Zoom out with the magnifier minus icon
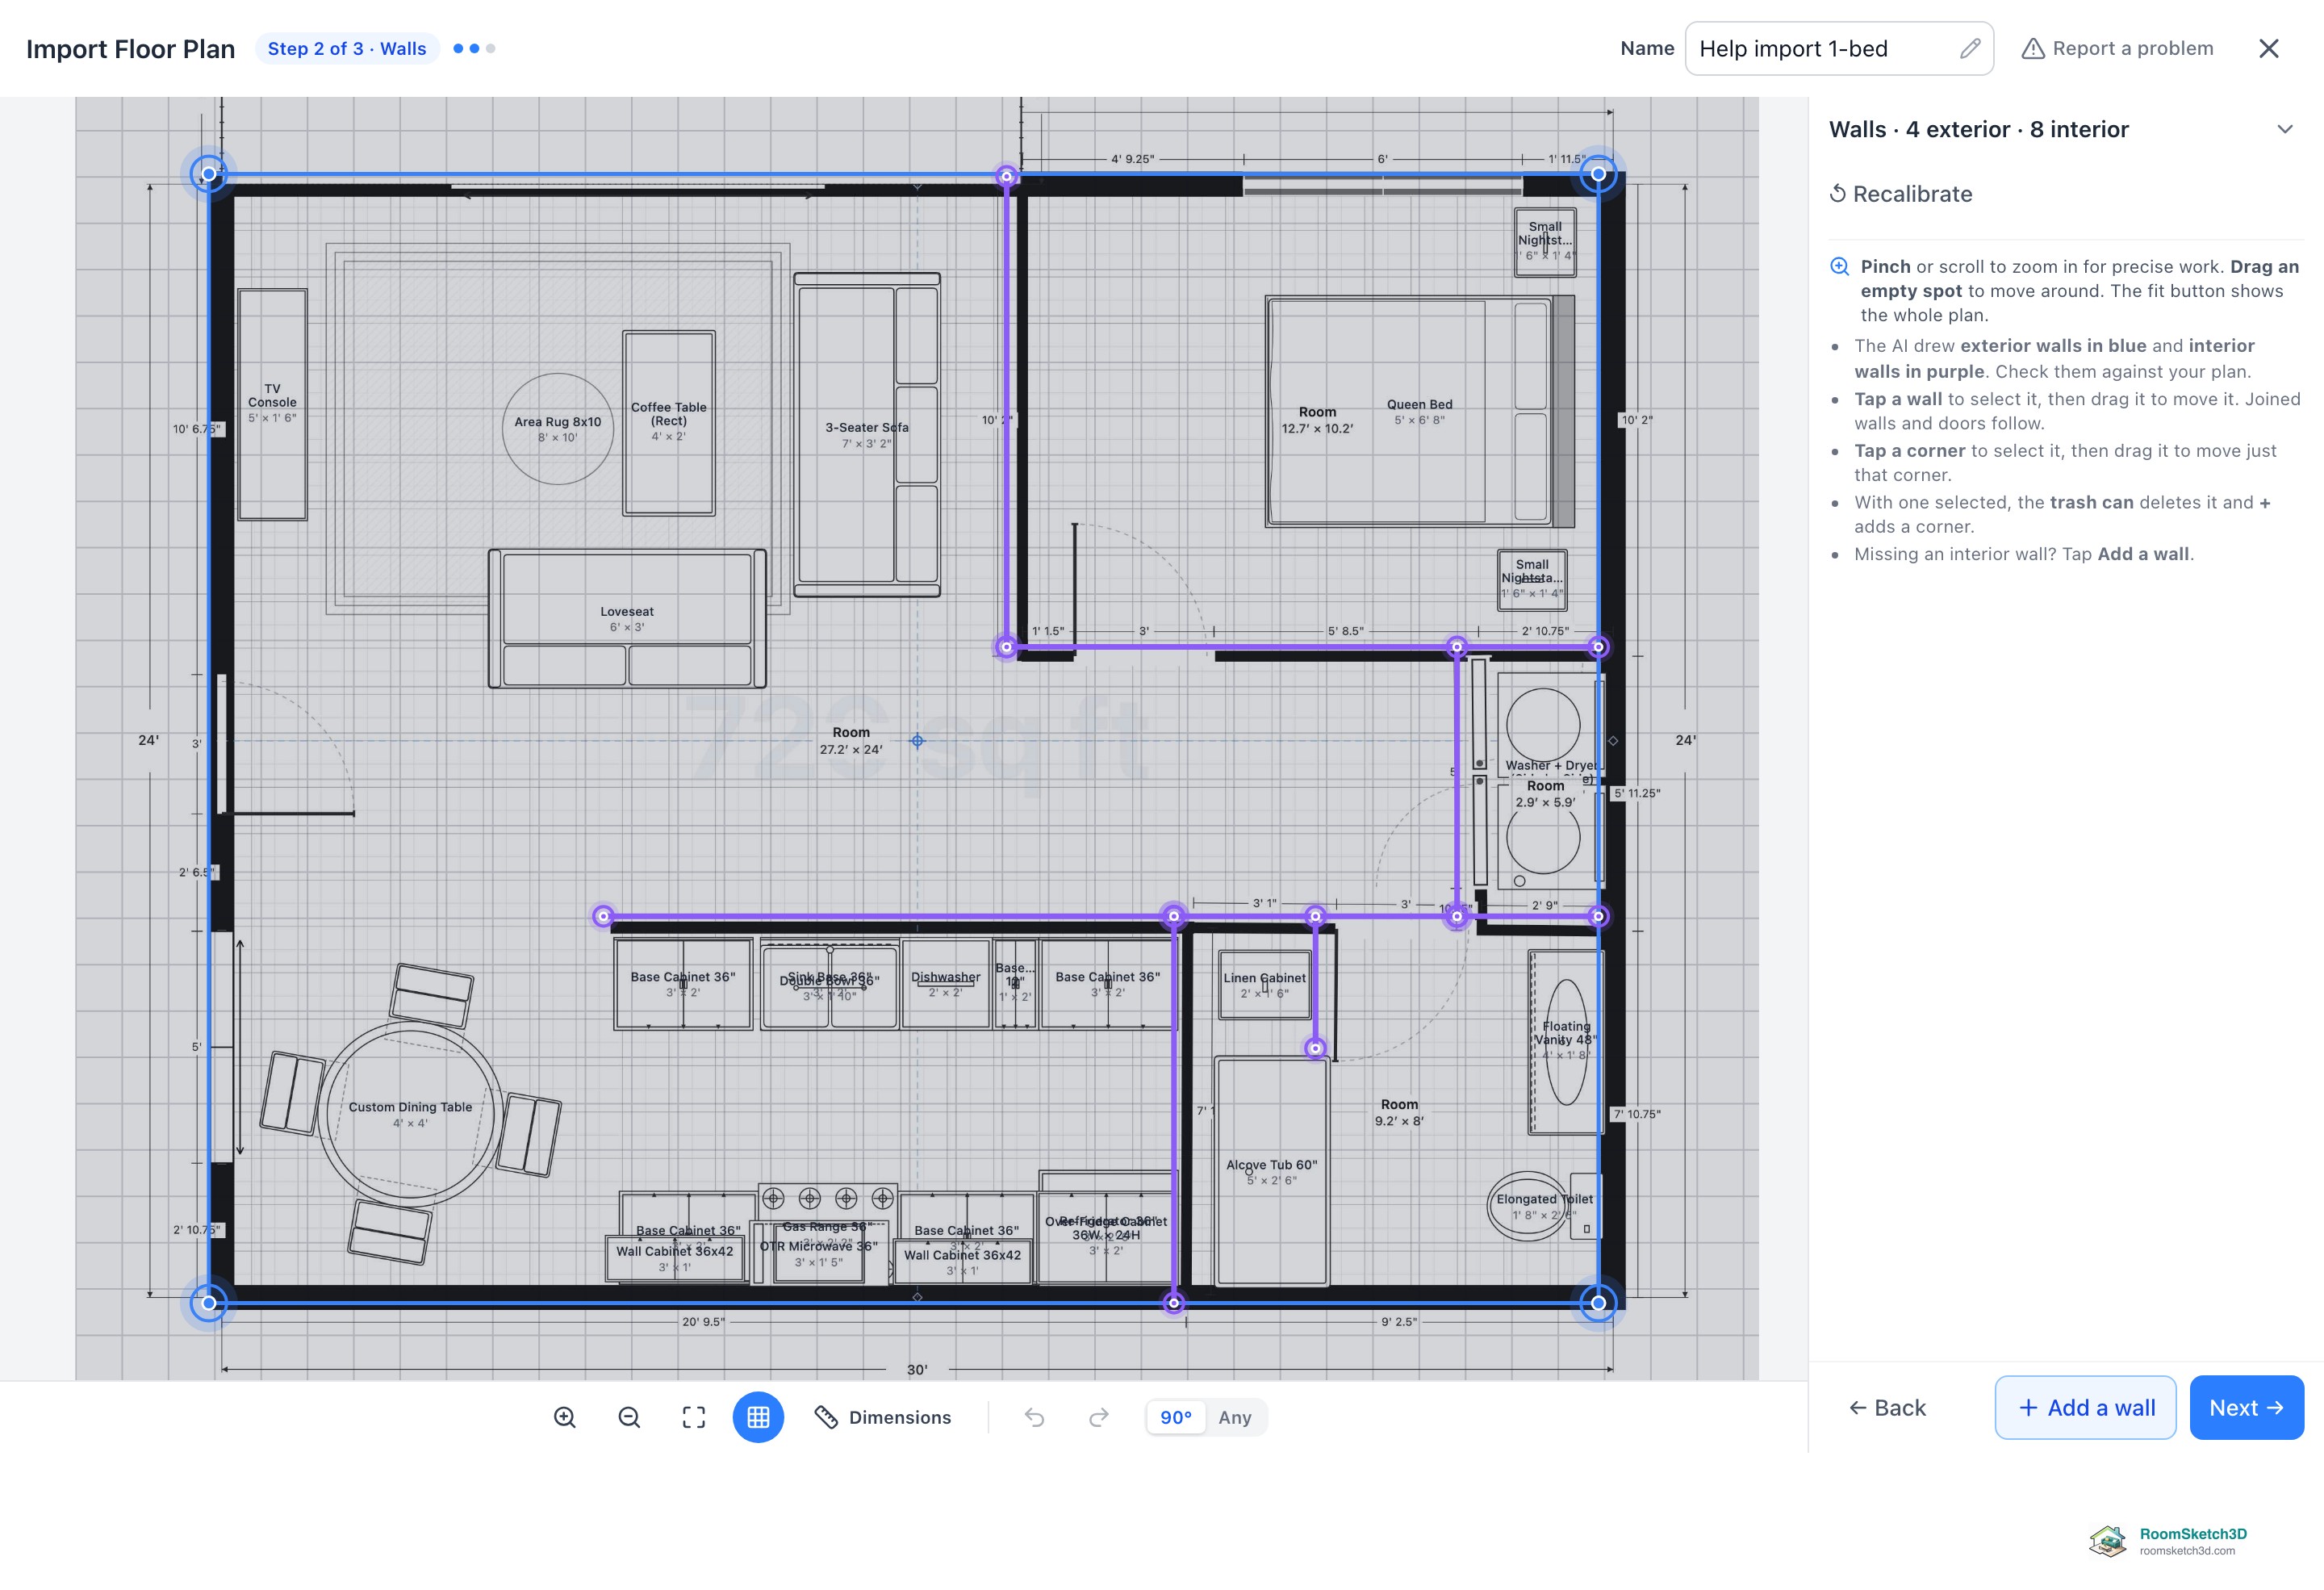 coord(629,1417)
